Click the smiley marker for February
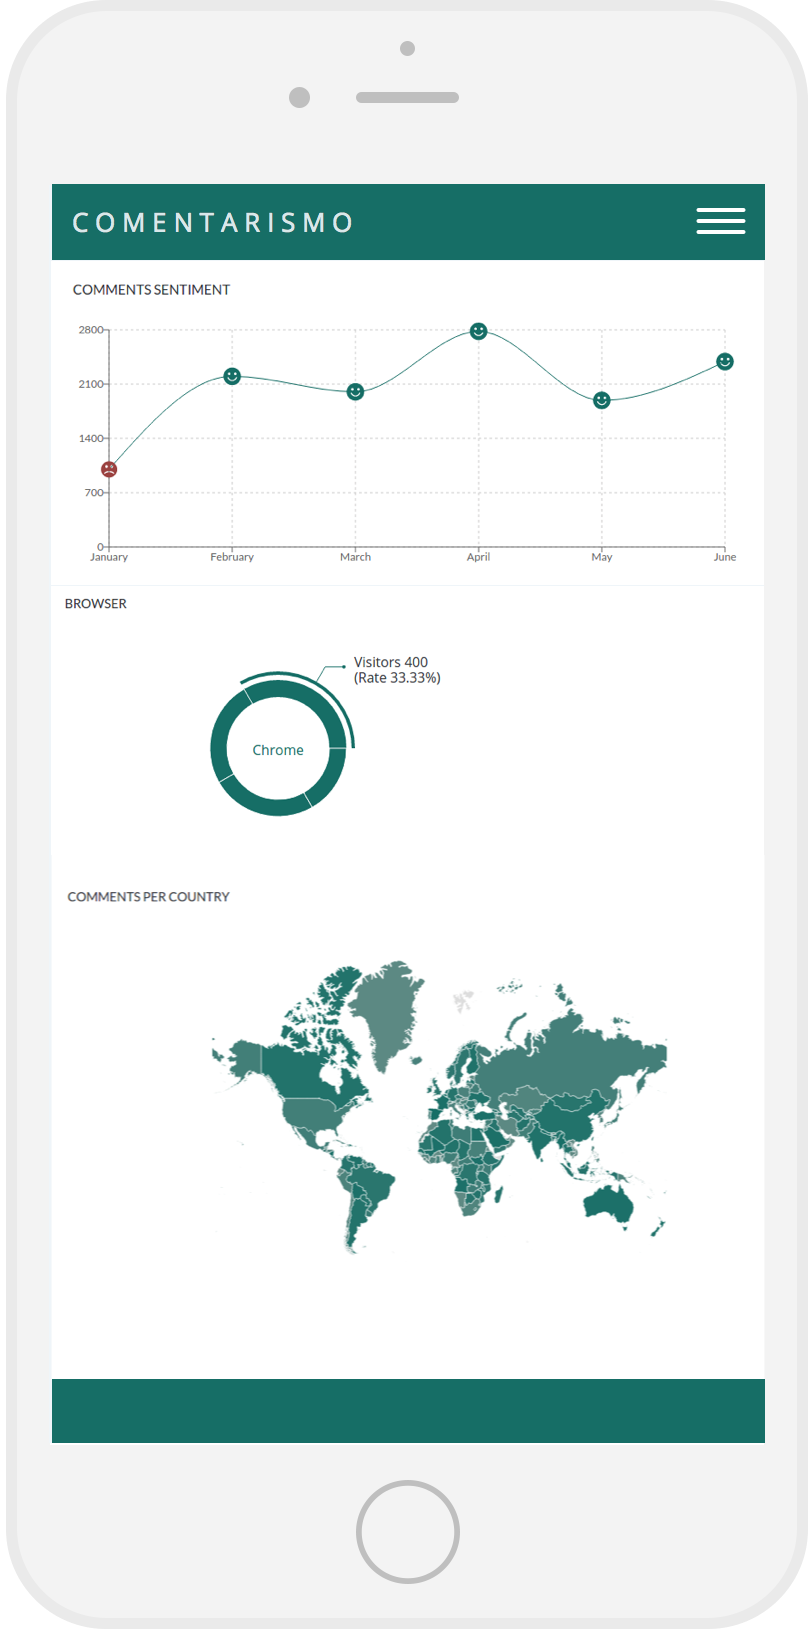 pos(232,376)
